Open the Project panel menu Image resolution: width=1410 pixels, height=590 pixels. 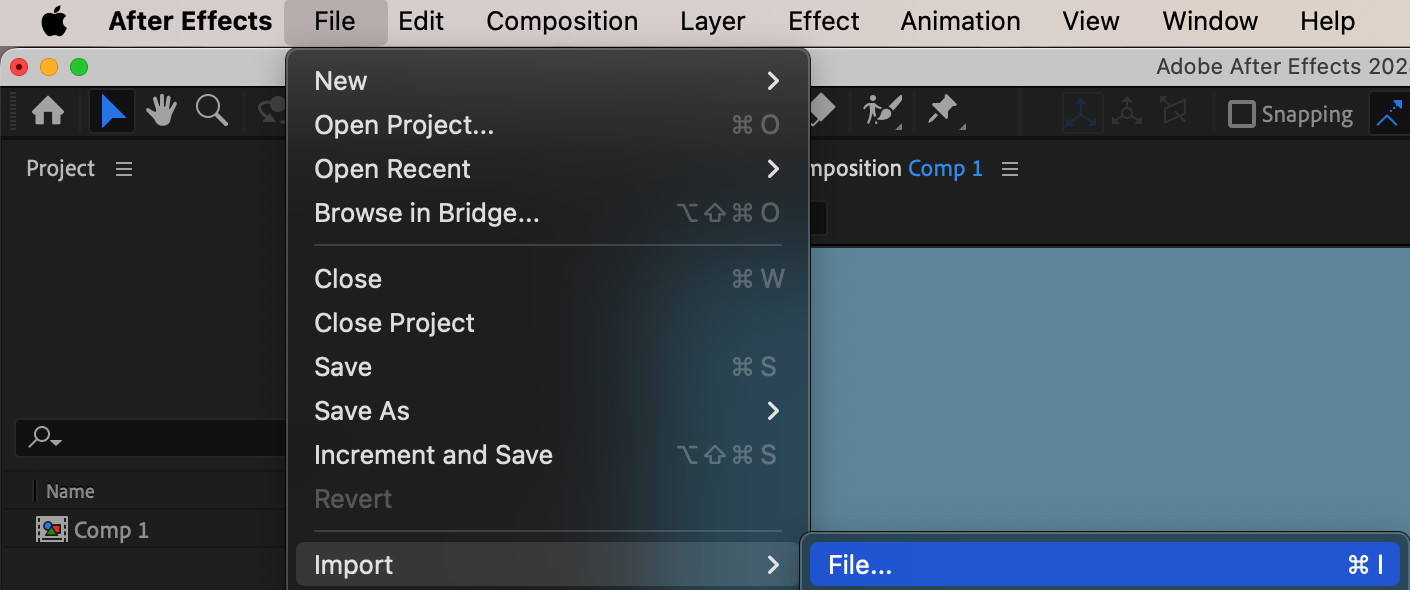point(124,169)
